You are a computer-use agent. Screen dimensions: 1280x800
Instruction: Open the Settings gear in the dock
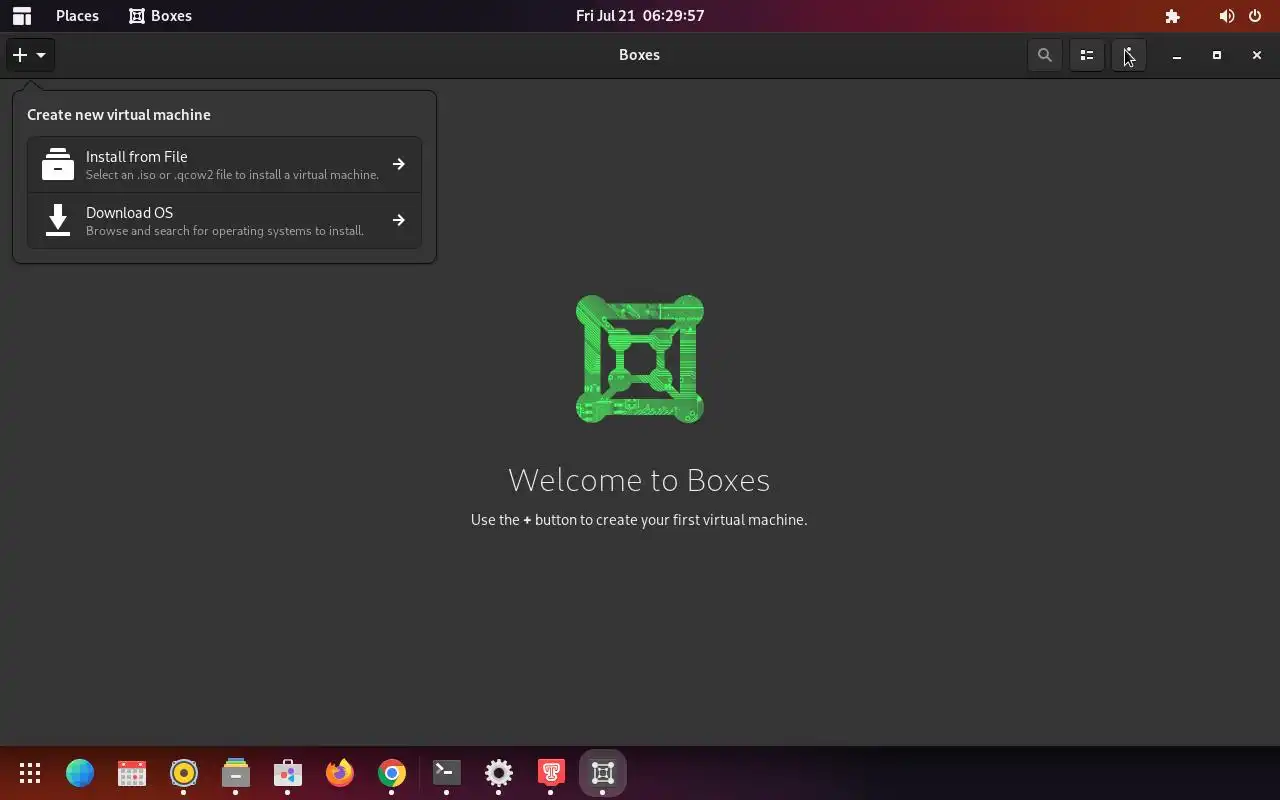point(499,773)
